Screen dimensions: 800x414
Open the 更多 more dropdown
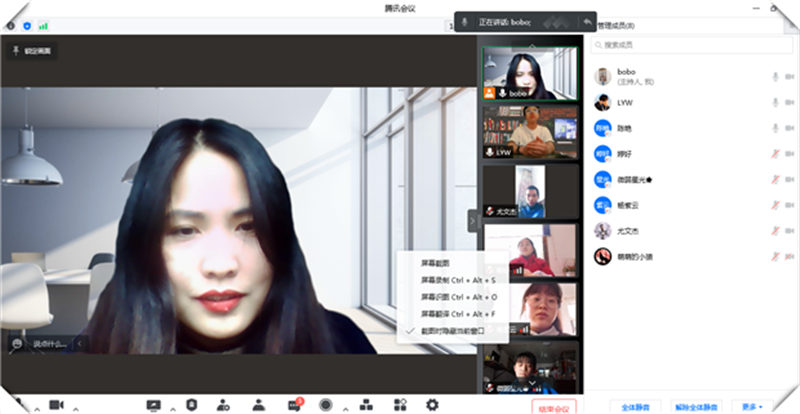coord(753,407)
